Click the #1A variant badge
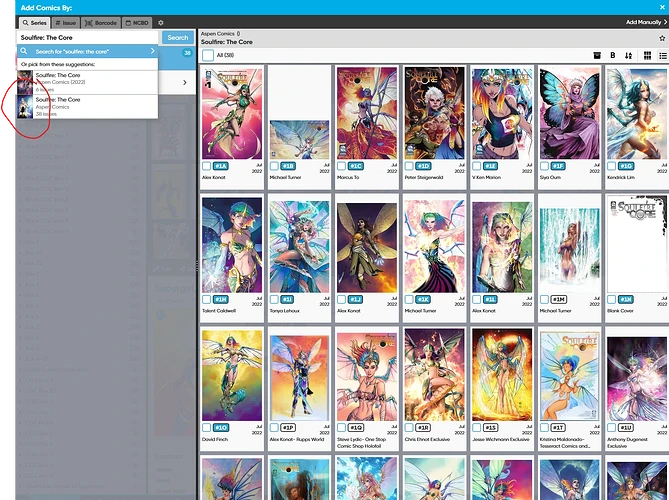Screen dimensions: 669x500 pyautogui.click(x=221, y=166)
